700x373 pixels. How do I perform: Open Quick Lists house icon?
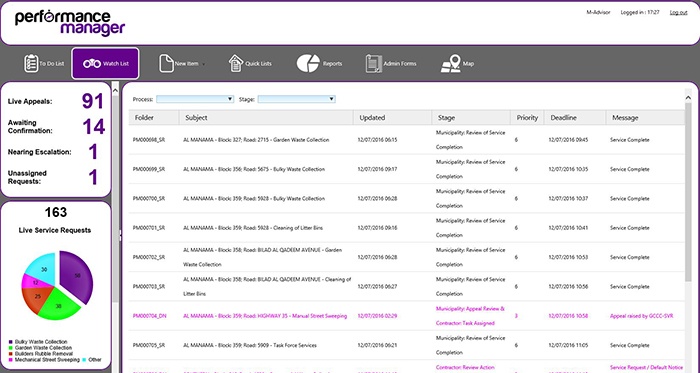236,63
